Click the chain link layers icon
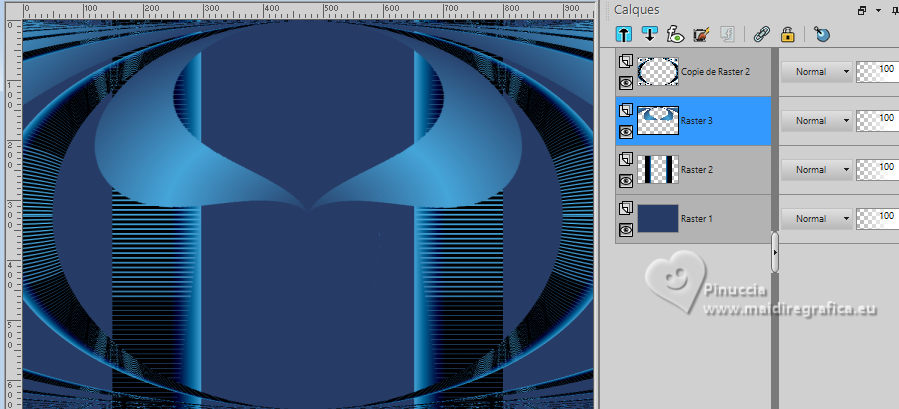This screenshot has width=899, height=409. tap(761, 34)
